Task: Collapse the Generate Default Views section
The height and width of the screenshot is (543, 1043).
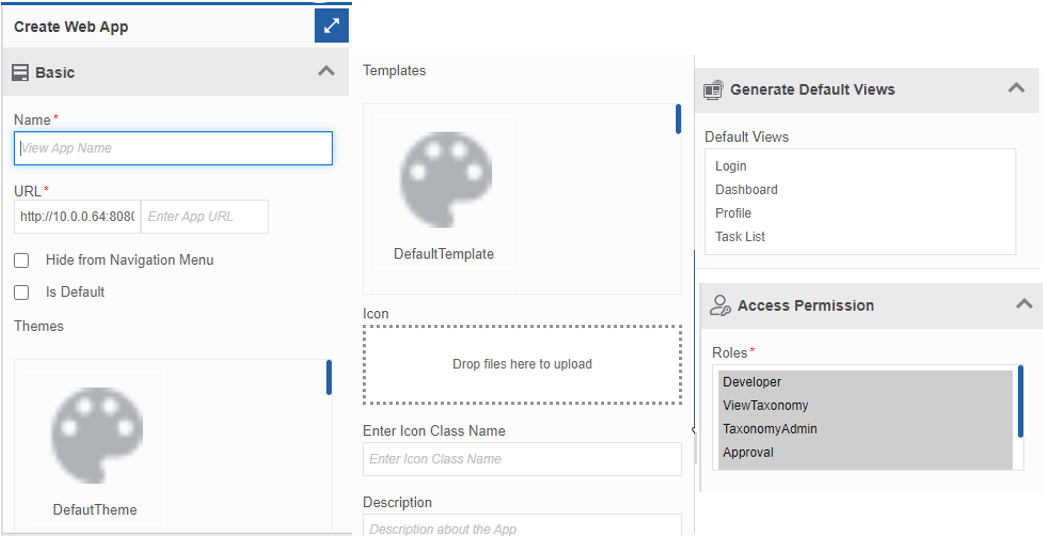Action: pyautogui.click(x=1016, y=88)
